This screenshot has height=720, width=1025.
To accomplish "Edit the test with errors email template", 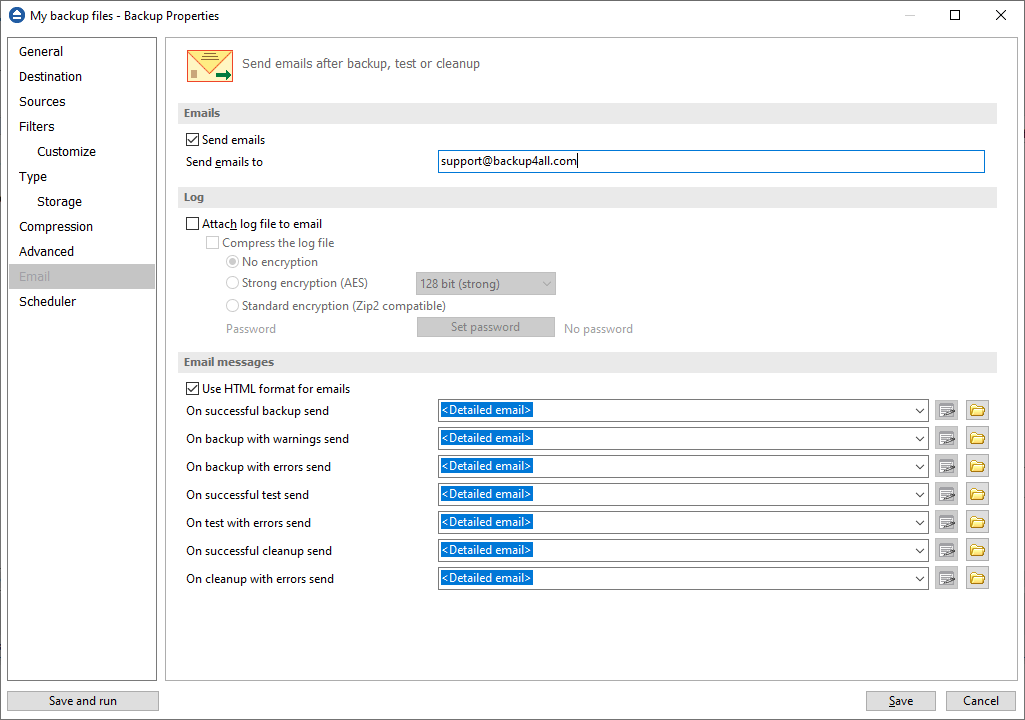I will coord(946,522).
